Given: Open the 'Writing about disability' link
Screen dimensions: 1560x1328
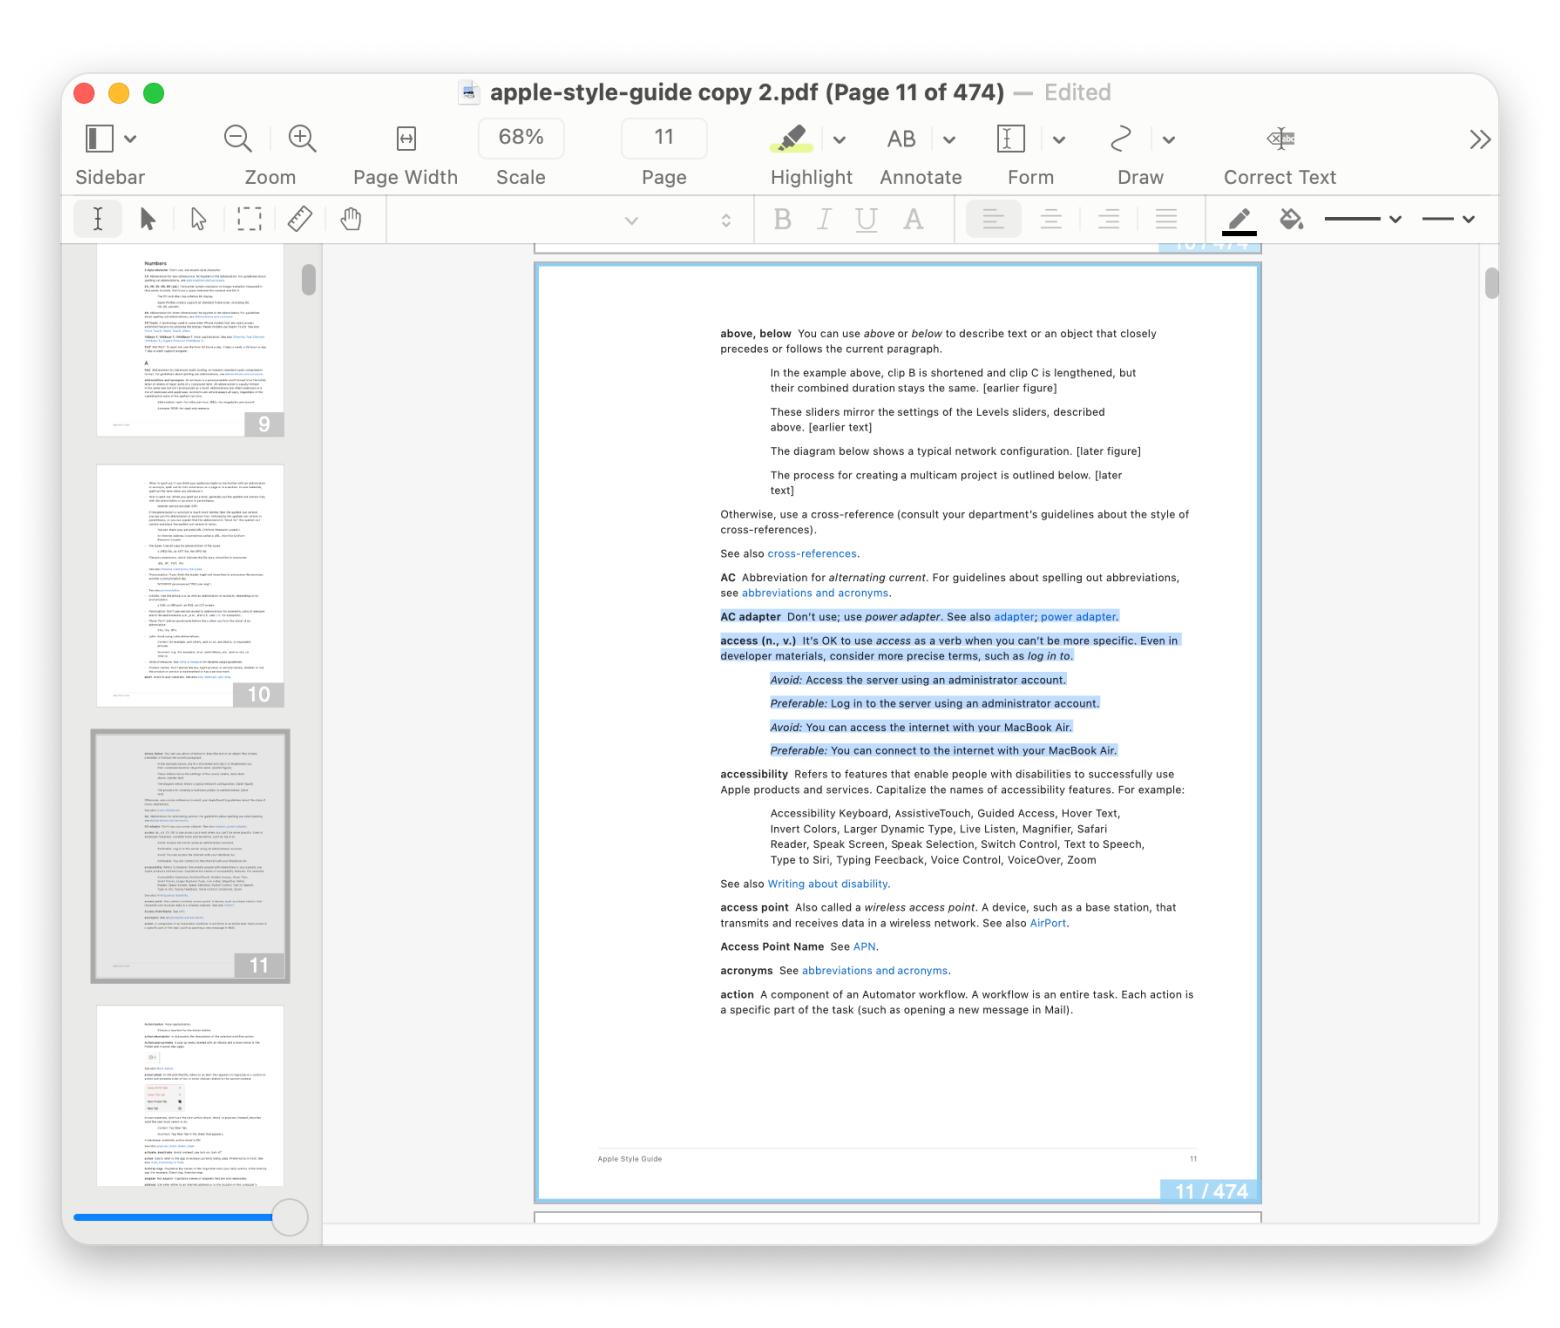Looking at the screenshot, I should pos(827,884).
